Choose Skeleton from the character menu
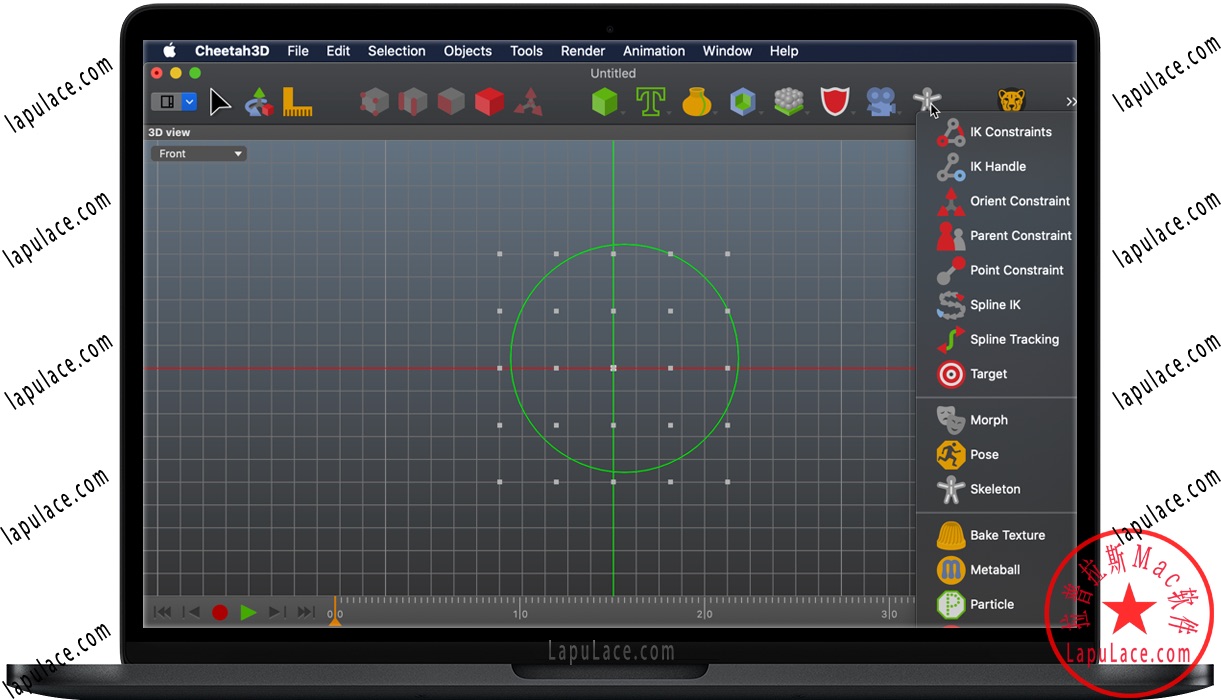Viewport: 1221px width, 700px height. pyautogui.click(x=996, y=489)
